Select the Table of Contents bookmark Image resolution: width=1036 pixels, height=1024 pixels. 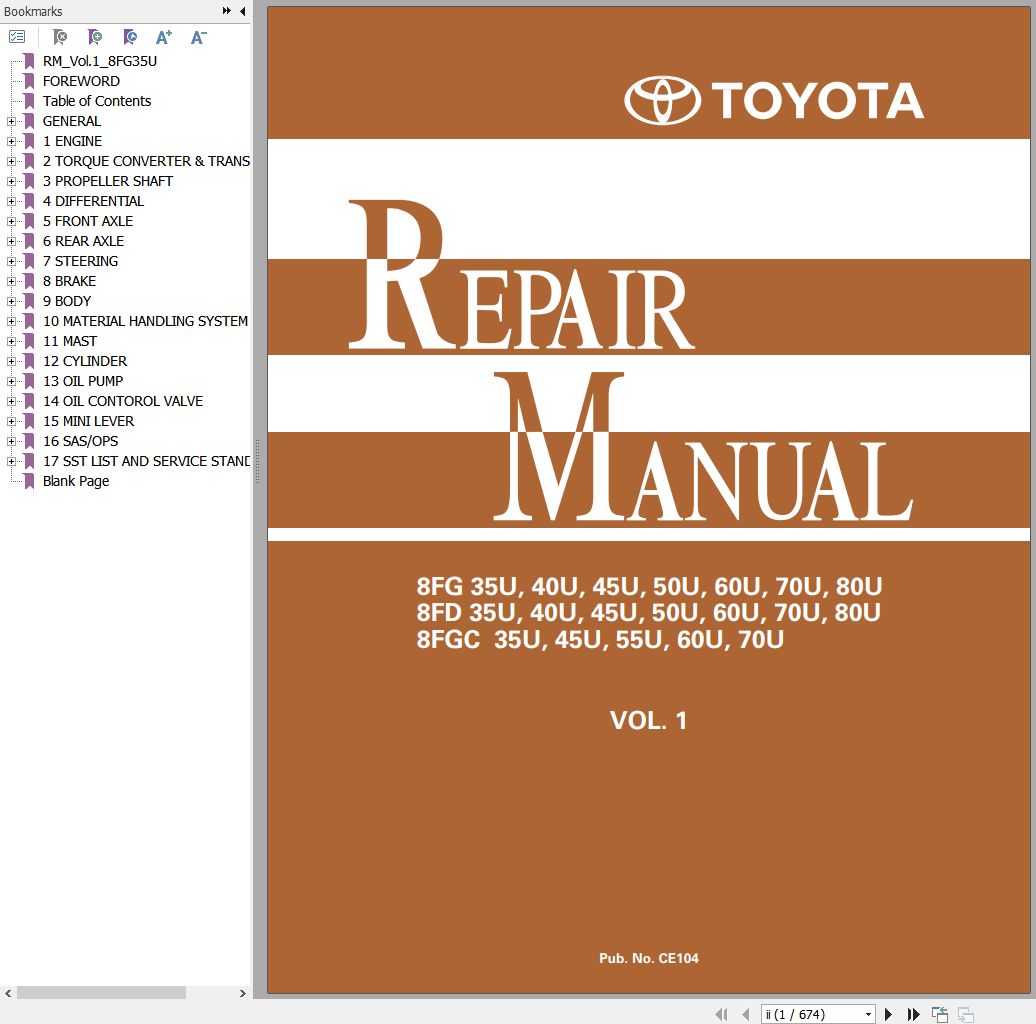[97, 101]
